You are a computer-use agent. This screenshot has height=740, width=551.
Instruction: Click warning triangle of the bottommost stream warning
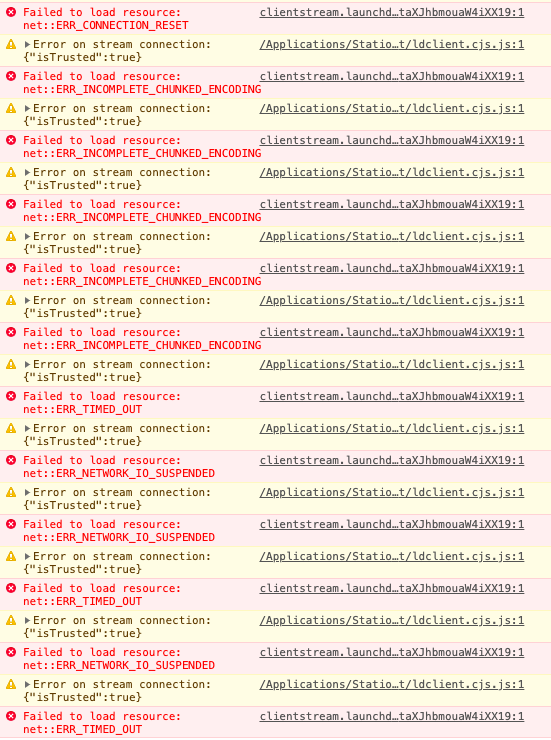click(11, 684)
